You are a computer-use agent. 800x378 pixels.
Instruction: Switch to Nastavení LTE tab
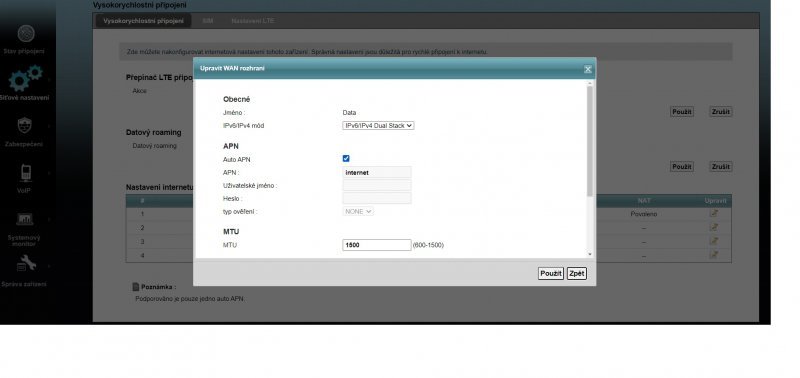(253, 21)
